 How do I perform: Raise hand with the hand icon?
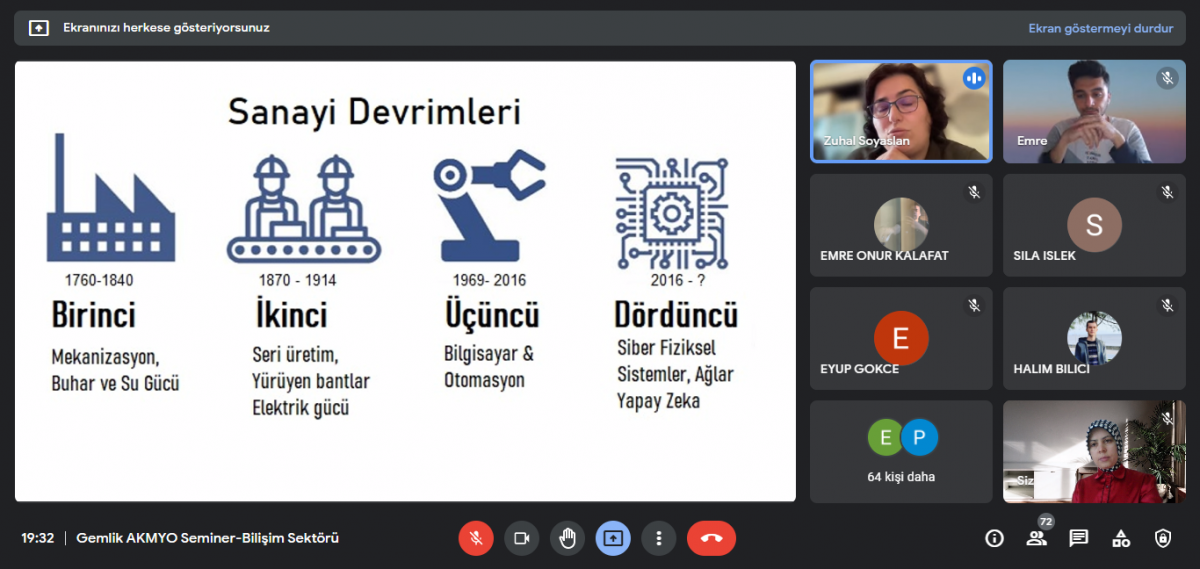(567, 538)
